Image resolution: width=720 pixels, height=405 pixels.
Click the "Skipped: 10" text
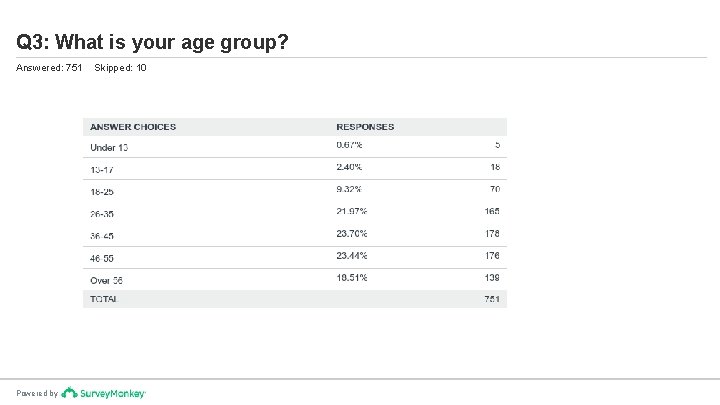click(120, 68)
